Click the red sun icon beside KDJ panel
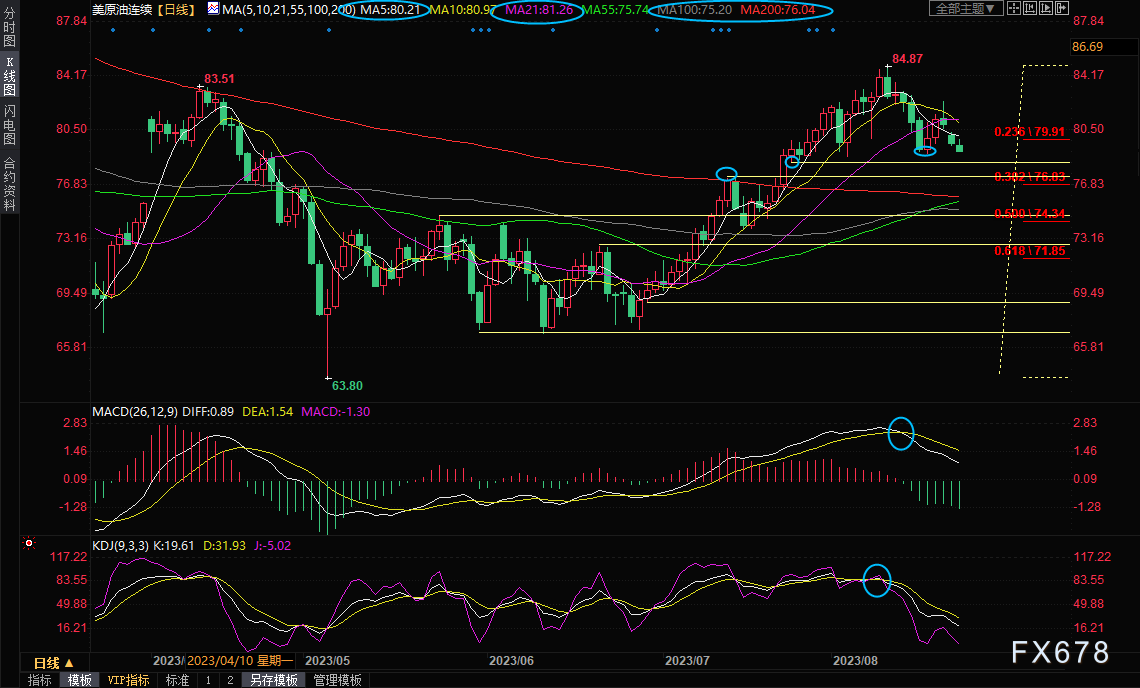The height and width of the screenshot is (688, 1140). pos(28,544)
